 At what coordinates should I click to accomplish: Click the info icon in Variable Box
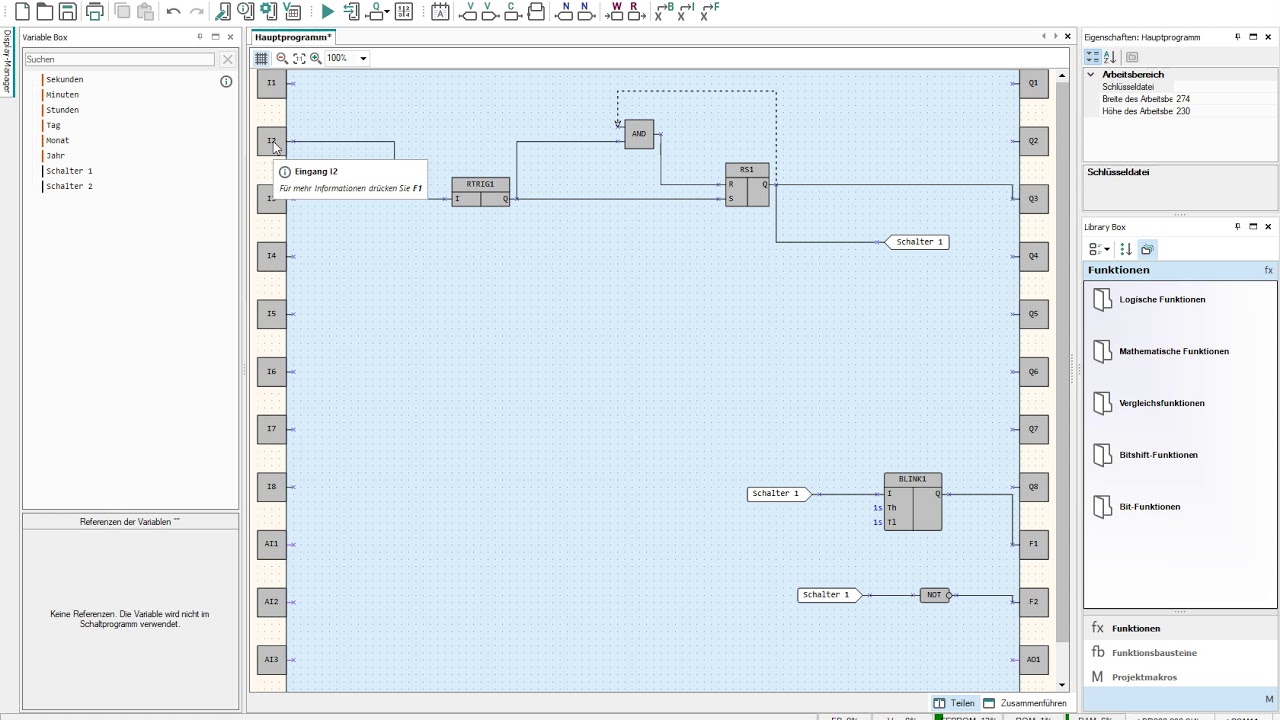226,81
